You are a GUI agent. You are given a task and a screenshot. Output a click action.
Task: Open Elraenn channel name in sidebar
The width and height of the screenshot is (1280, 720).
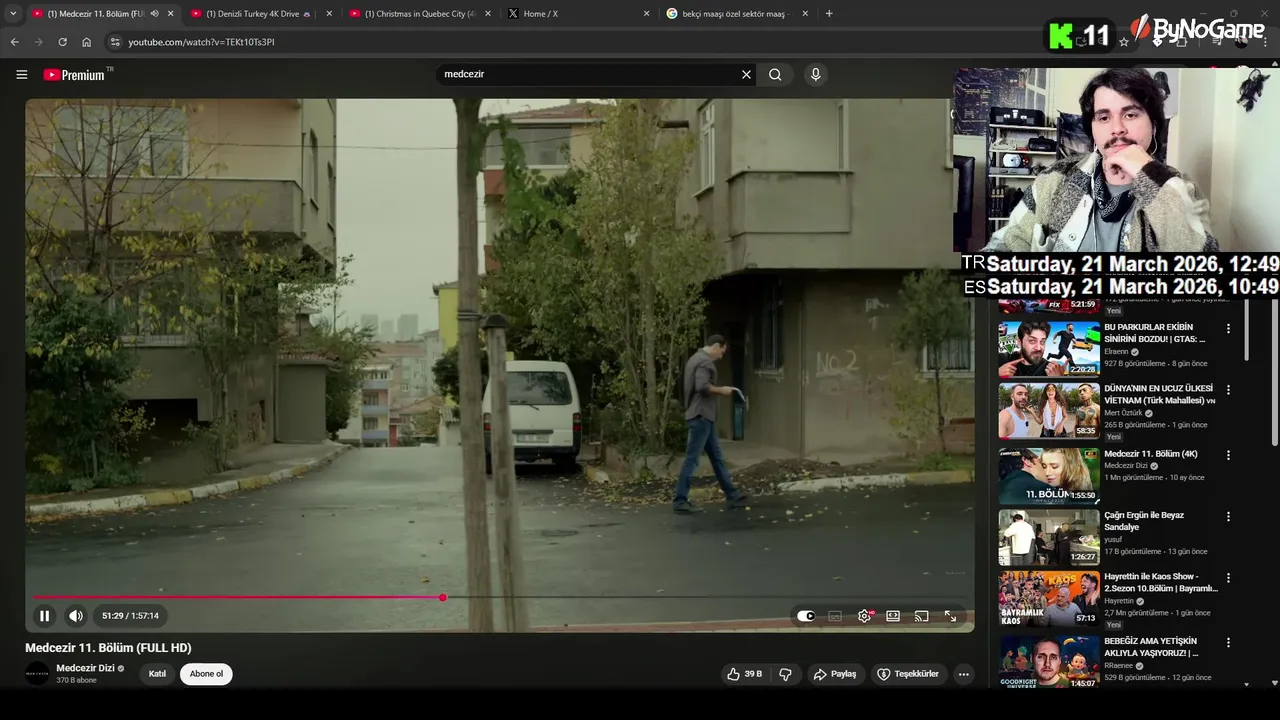(x=1115, y=352)
